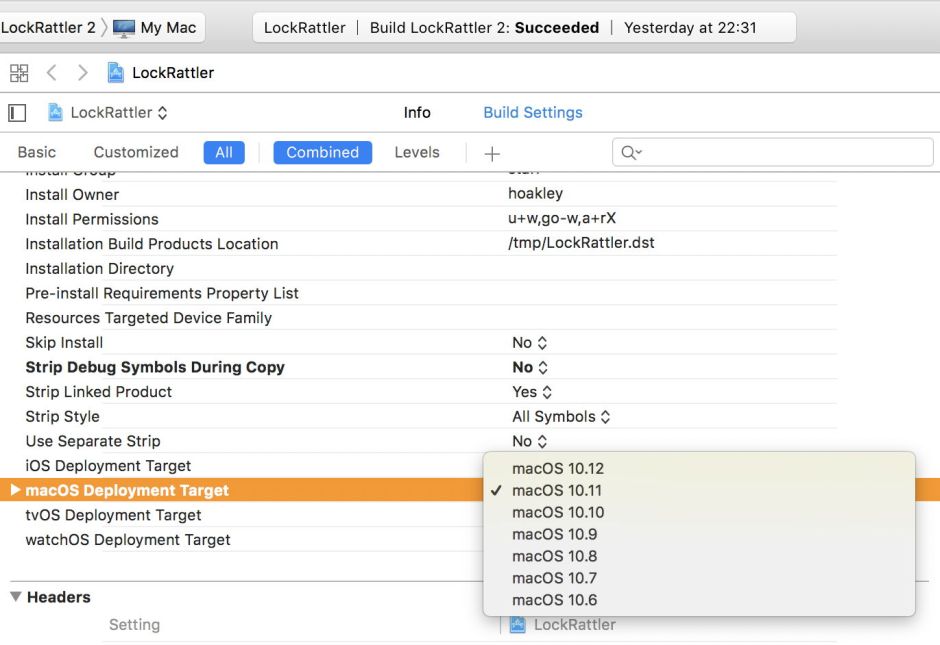
Task: Go back with the left chevron
Action: (52, 73)
